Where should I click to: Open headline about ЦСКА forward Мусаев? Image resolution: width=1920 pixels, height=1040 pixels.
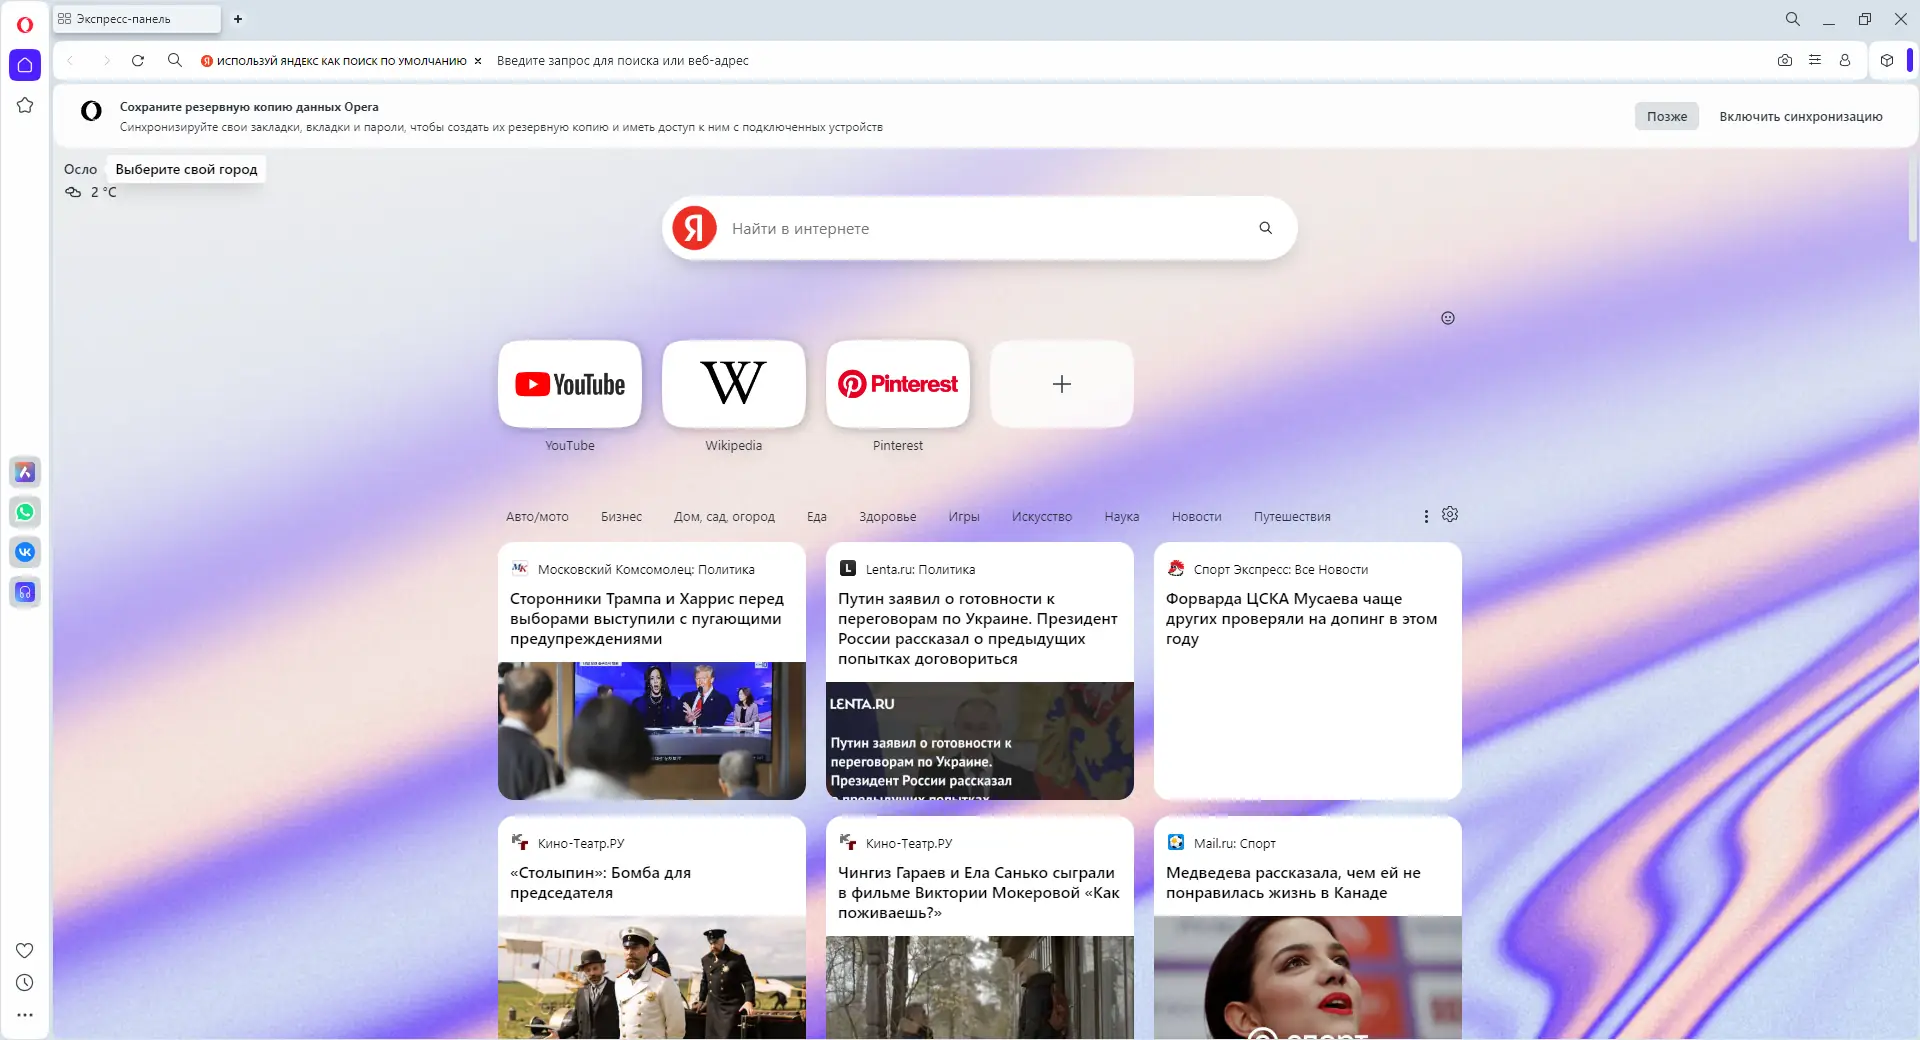click(x=1301, y=619)
